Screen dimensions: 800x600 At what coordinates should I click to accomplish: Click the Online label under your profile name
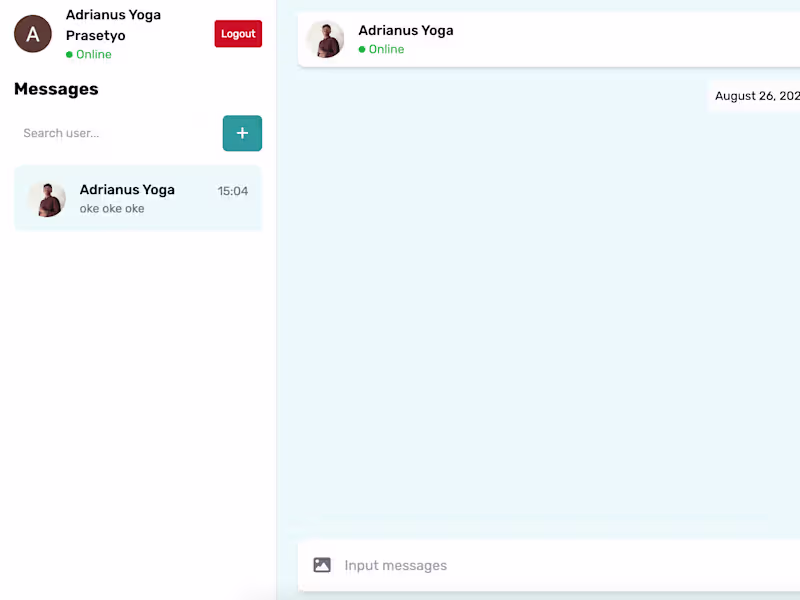(93, 54)
